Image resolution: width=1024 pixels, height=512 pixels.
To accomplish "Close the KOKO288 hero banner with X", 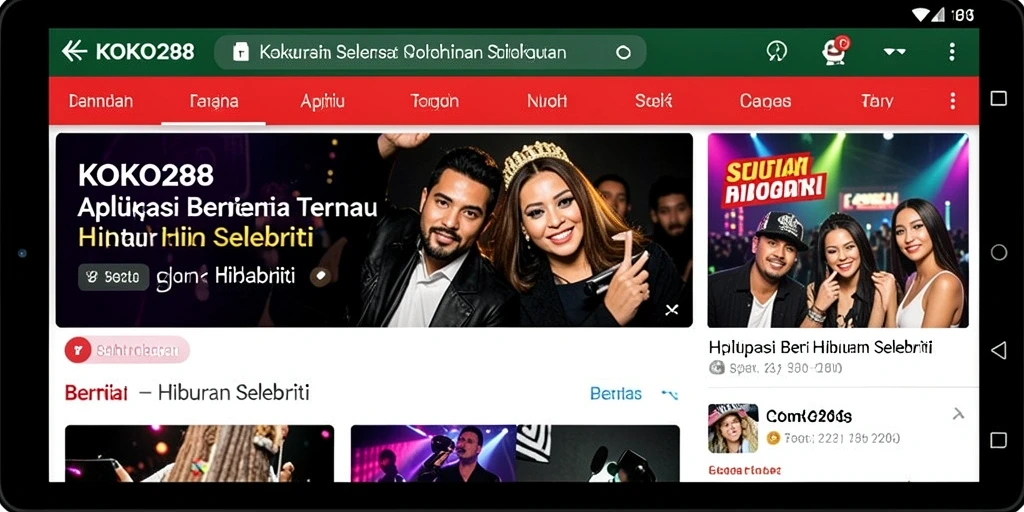I will click(671, 310).
